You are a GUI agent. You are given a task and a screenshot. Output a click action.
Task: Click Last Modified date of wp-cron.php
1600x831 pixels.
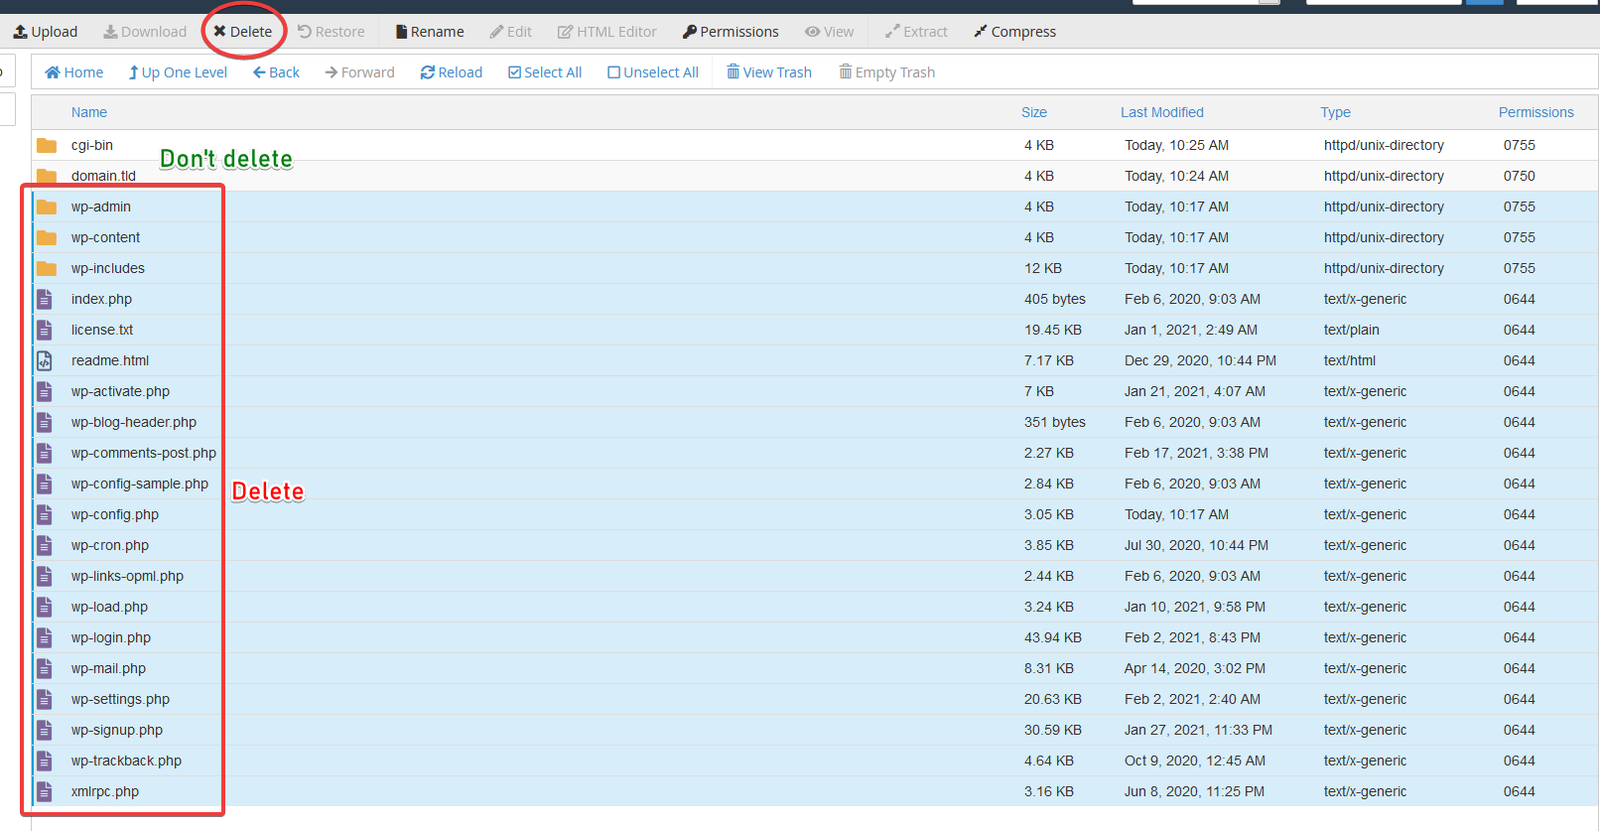pyautogui.click(x=1196, y=545)
